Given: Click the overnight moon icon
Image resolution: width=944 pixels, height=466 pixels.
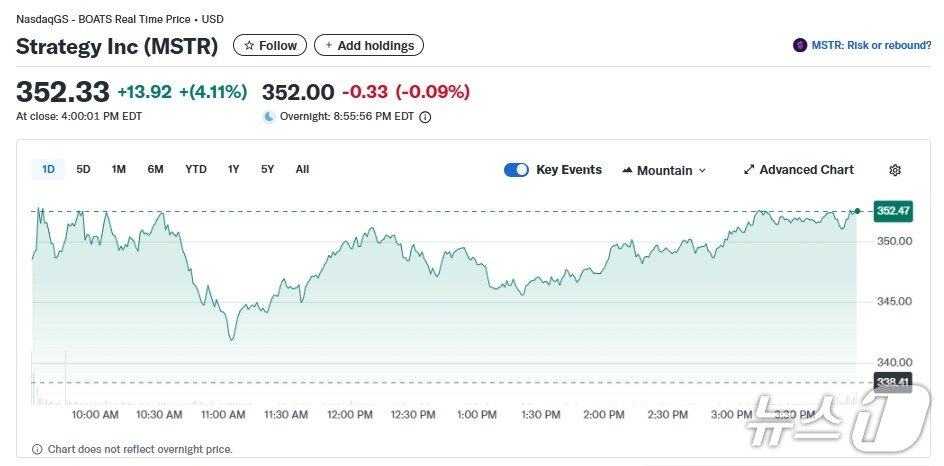Looking at the screenshot, I should click(x=268, y=117).
